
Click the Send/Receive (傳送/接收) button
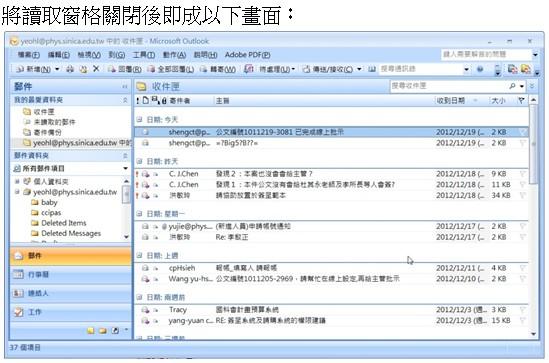328,69
